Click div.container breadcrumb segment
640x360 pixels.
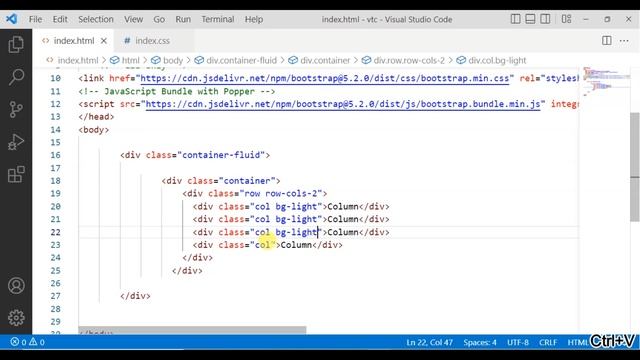325,60
